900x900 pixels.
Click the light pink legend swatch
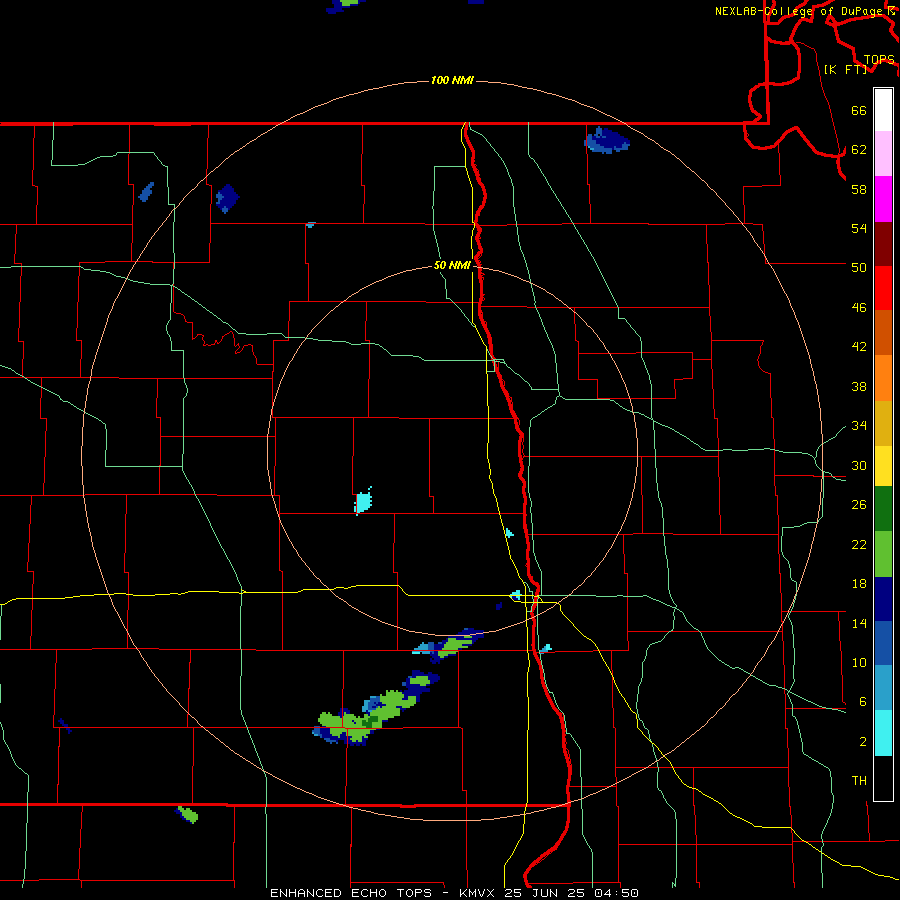tap(883, 153)
